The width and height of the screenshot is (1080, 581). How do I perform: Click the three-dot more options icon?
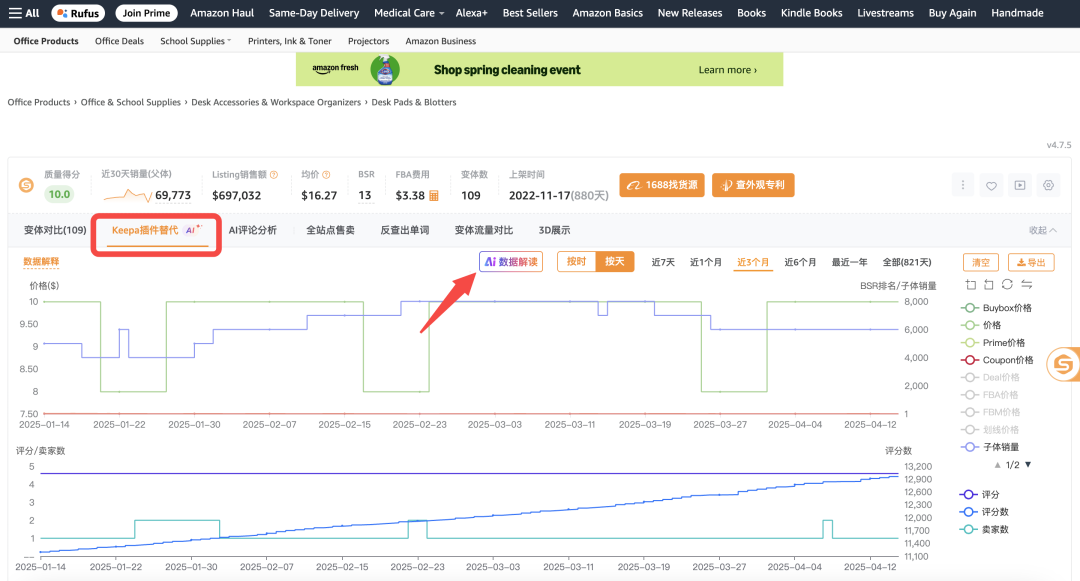[x=963, y=185]
